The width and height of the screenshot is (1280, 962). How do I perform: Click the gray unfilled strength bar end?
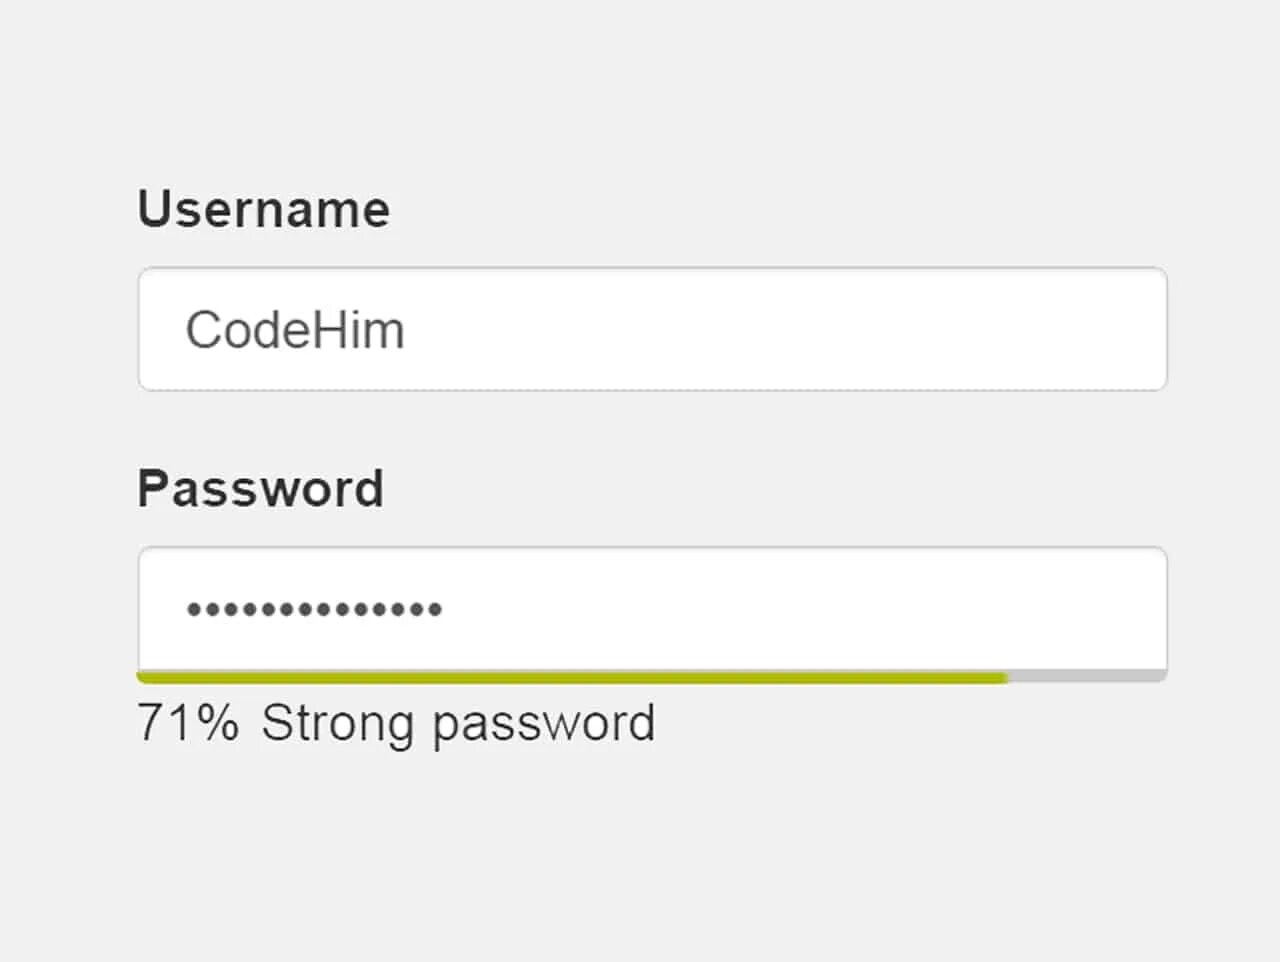1088,677
